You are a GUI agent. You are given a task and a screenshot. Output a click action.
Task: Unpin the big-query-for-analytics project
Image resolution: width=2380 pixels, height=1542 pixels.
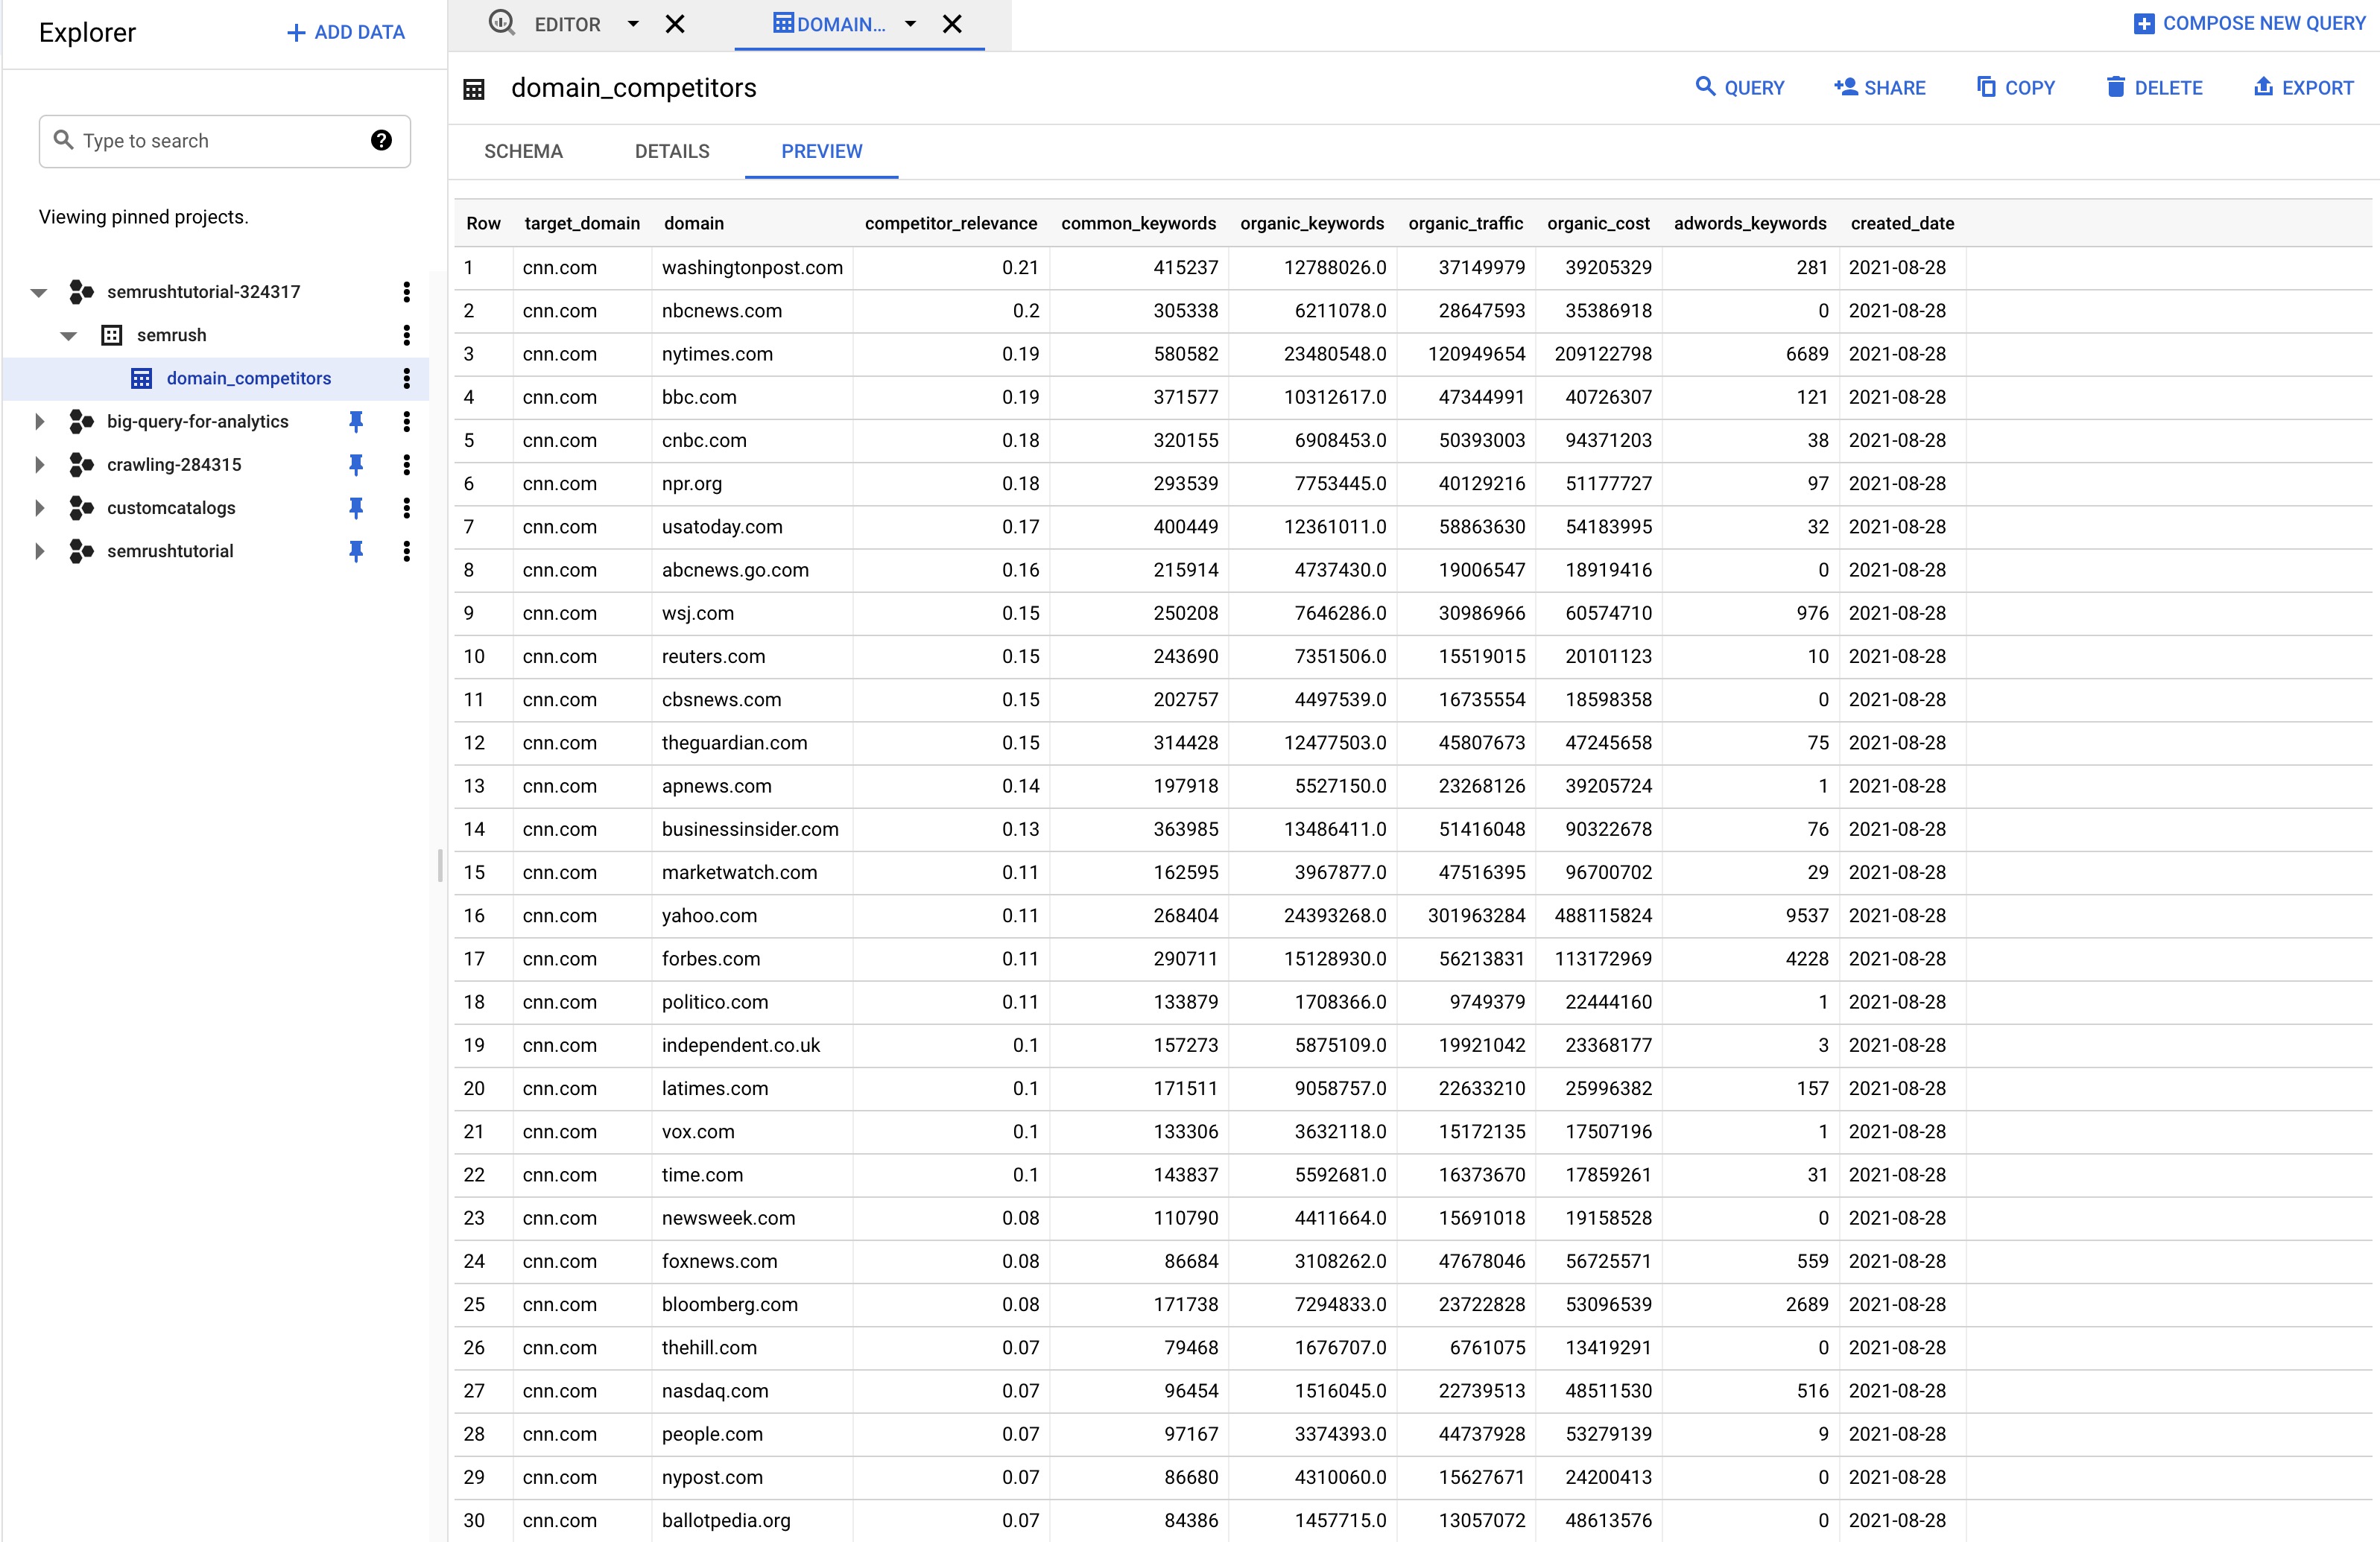(x=356, y=422)
